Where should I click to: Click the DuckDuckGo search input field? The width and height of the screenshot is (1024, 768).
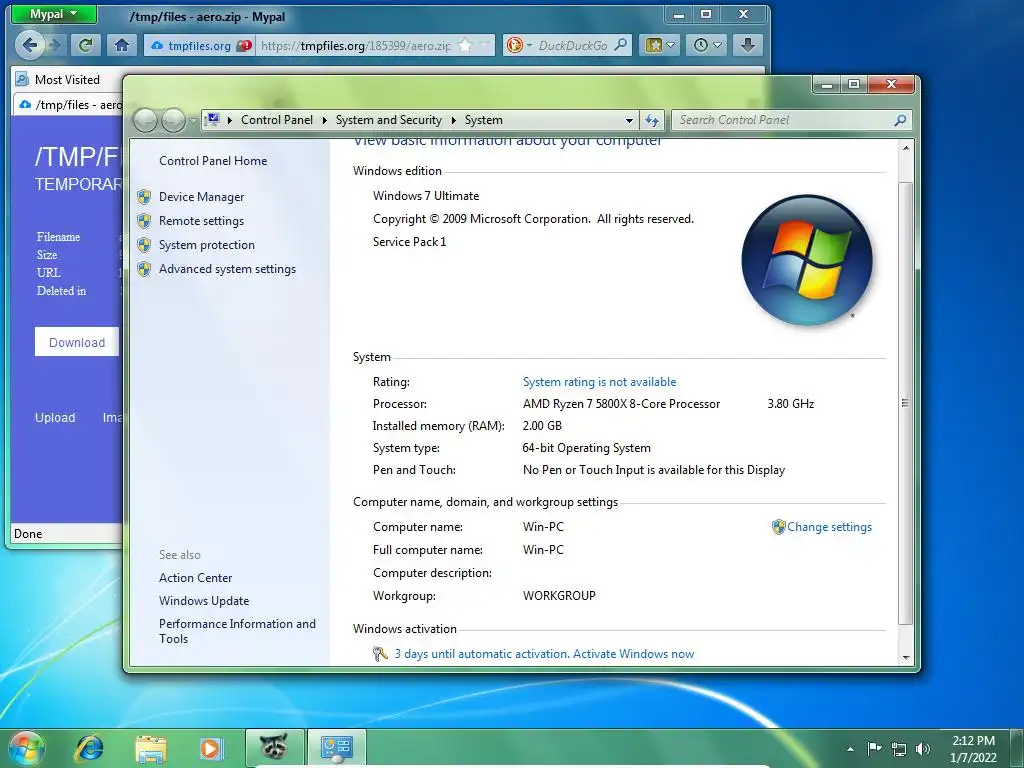pyautogui.click(x=573, y=46)
